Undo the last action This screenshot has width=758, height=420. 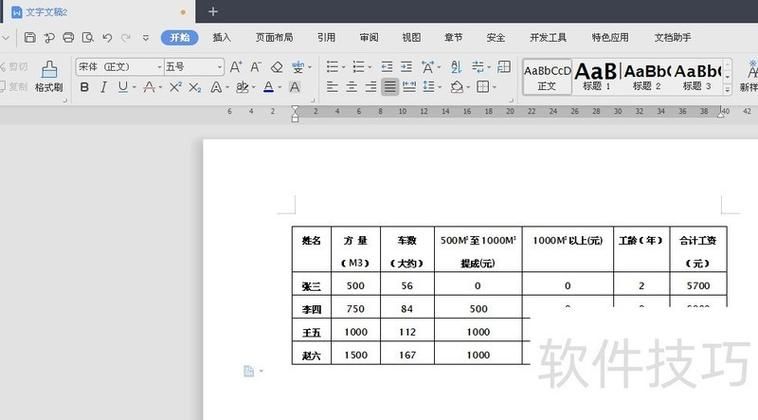point(107,38)
